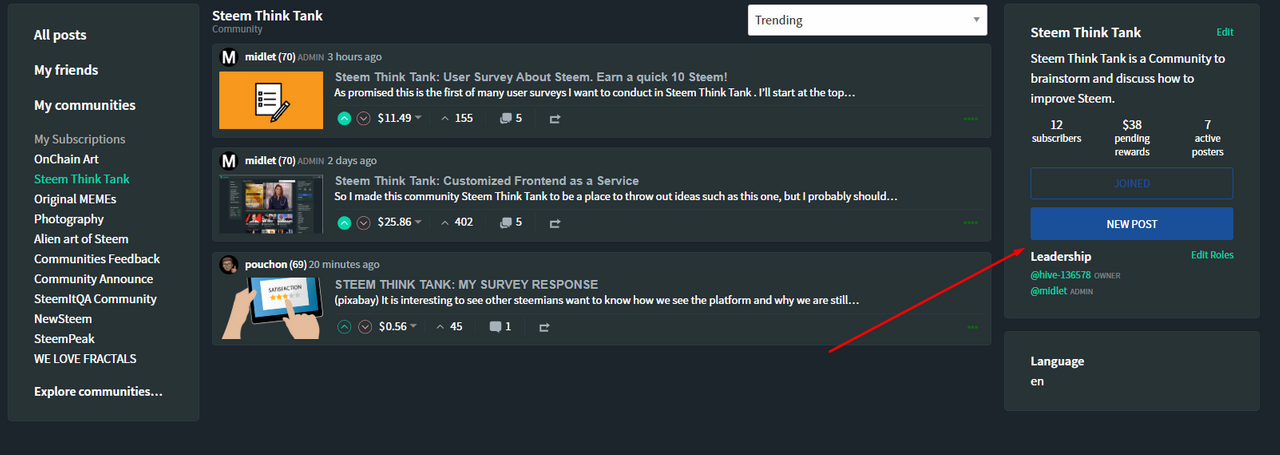The image size is (1280, 455).
Task: Open midlet's avatar on User Survey post
Action: 229,57
